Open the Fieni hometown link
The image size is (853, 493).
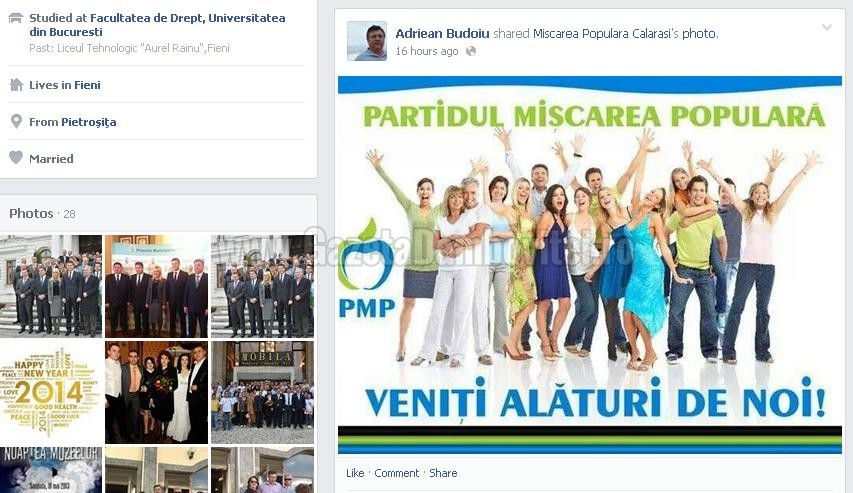[x=88, y=85]
